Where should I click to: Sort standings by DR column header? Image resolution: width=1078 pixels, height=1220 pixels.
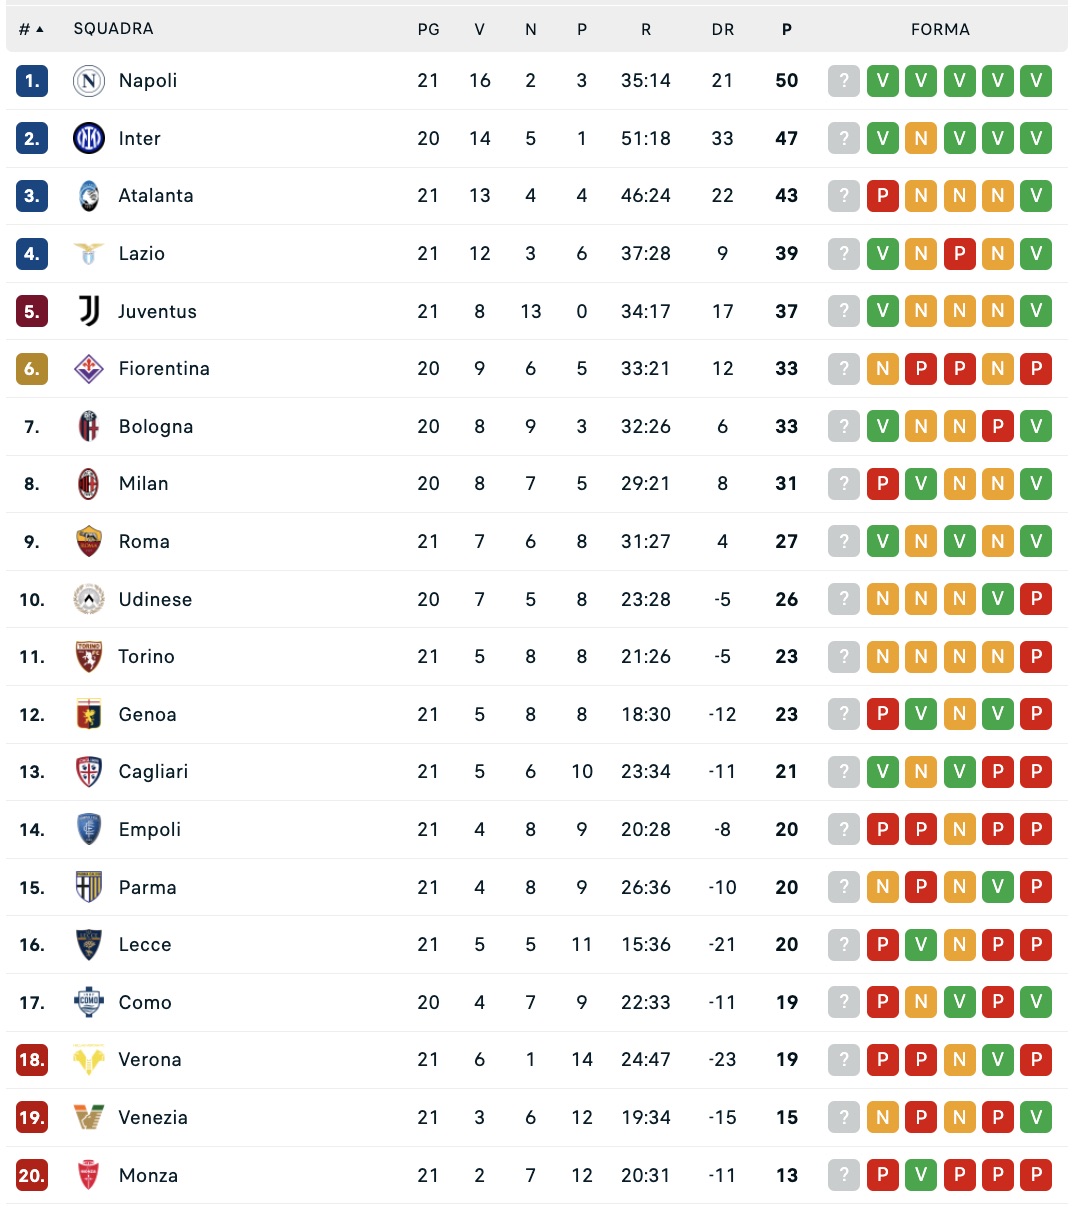[723, 30]
